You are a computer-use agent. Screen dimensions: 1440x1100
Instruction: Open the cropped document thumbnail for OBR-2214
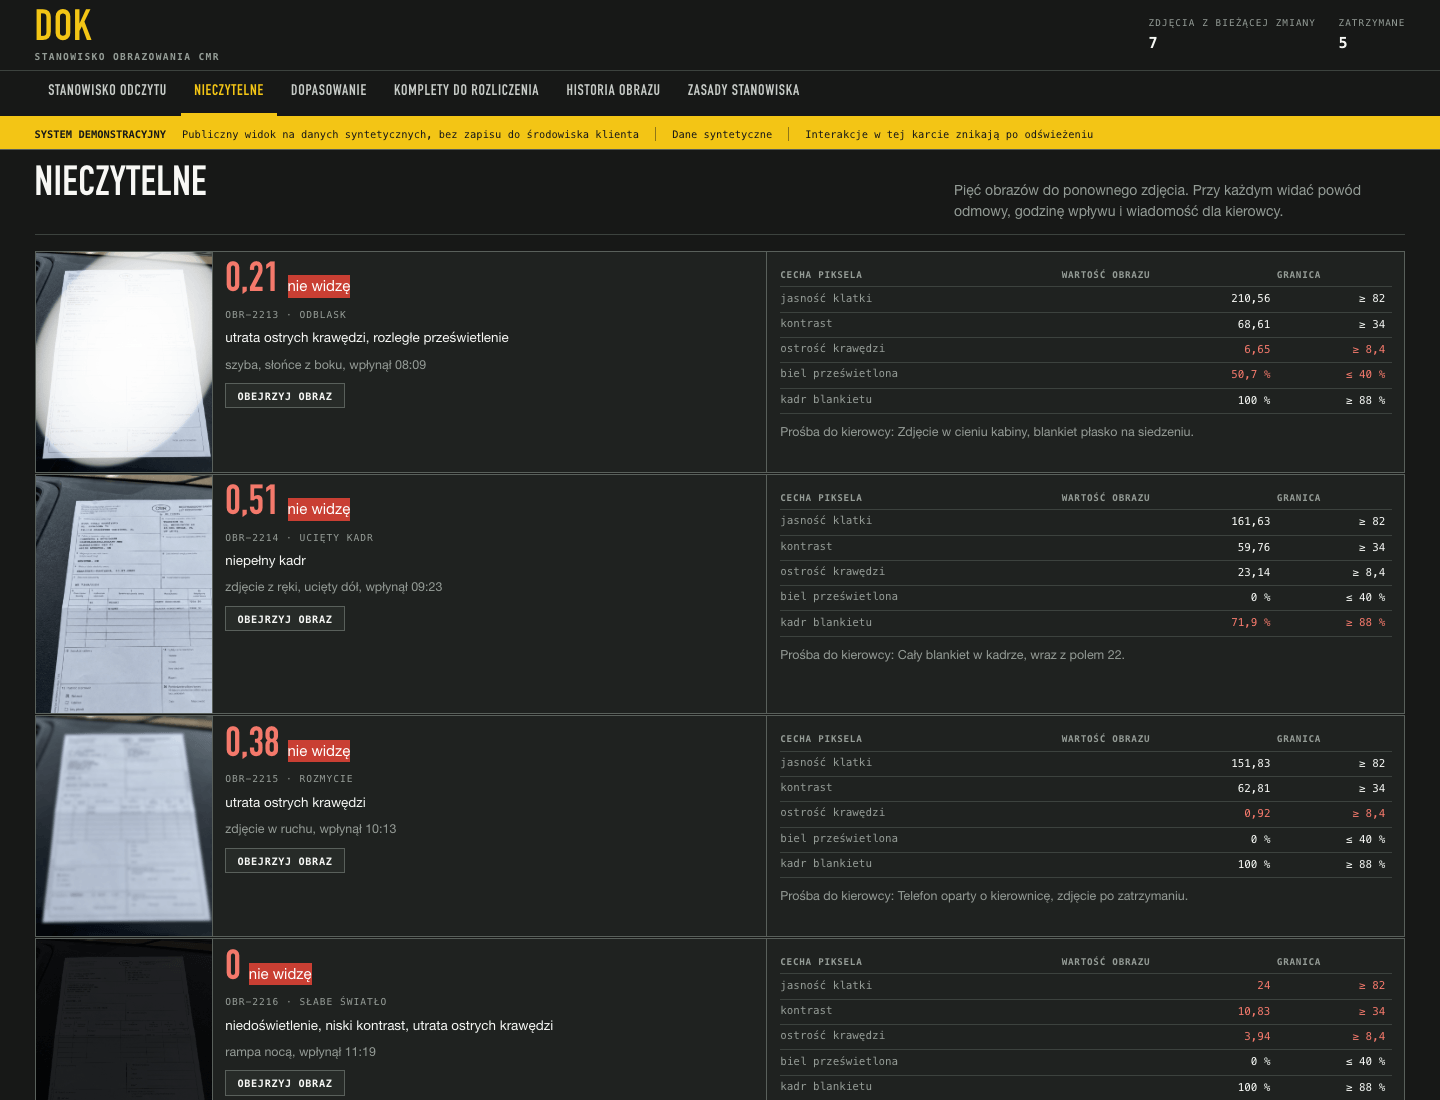124,594
